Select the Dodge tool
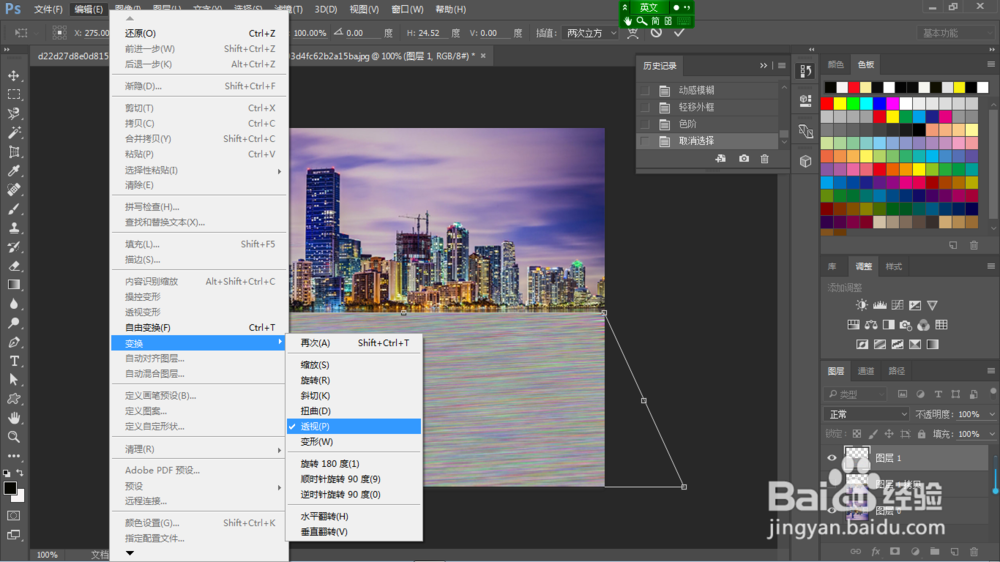This screenshot has height=562, width=1000. [x=13, y=323]
